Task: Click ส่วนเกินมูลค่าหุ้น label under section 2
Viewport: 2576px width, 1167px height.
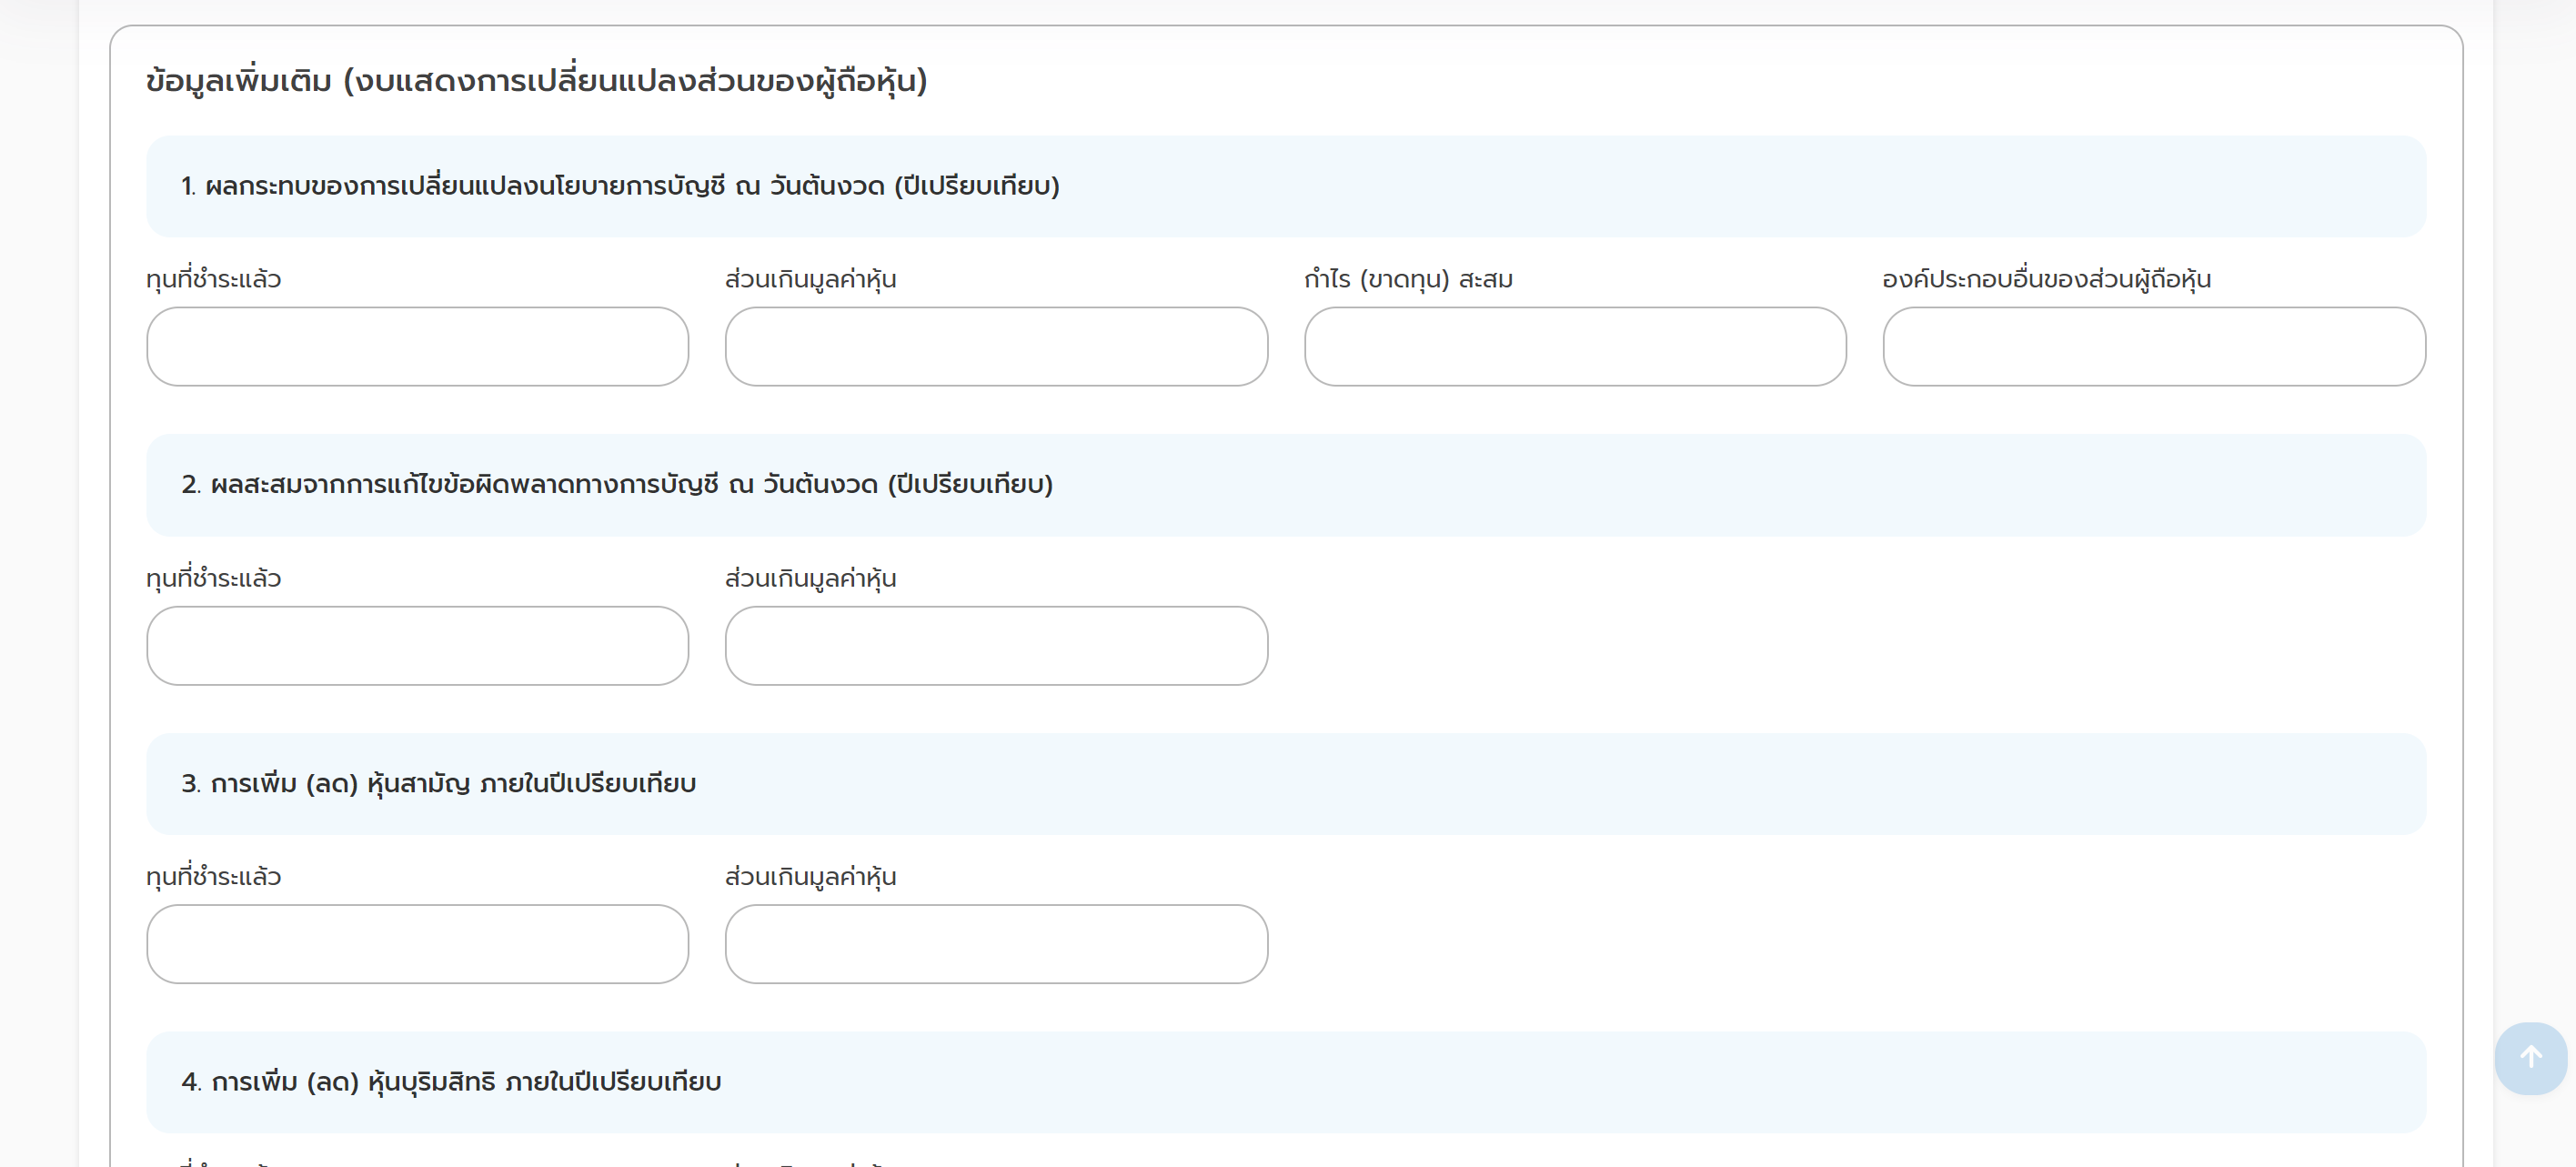Action: 810,578
